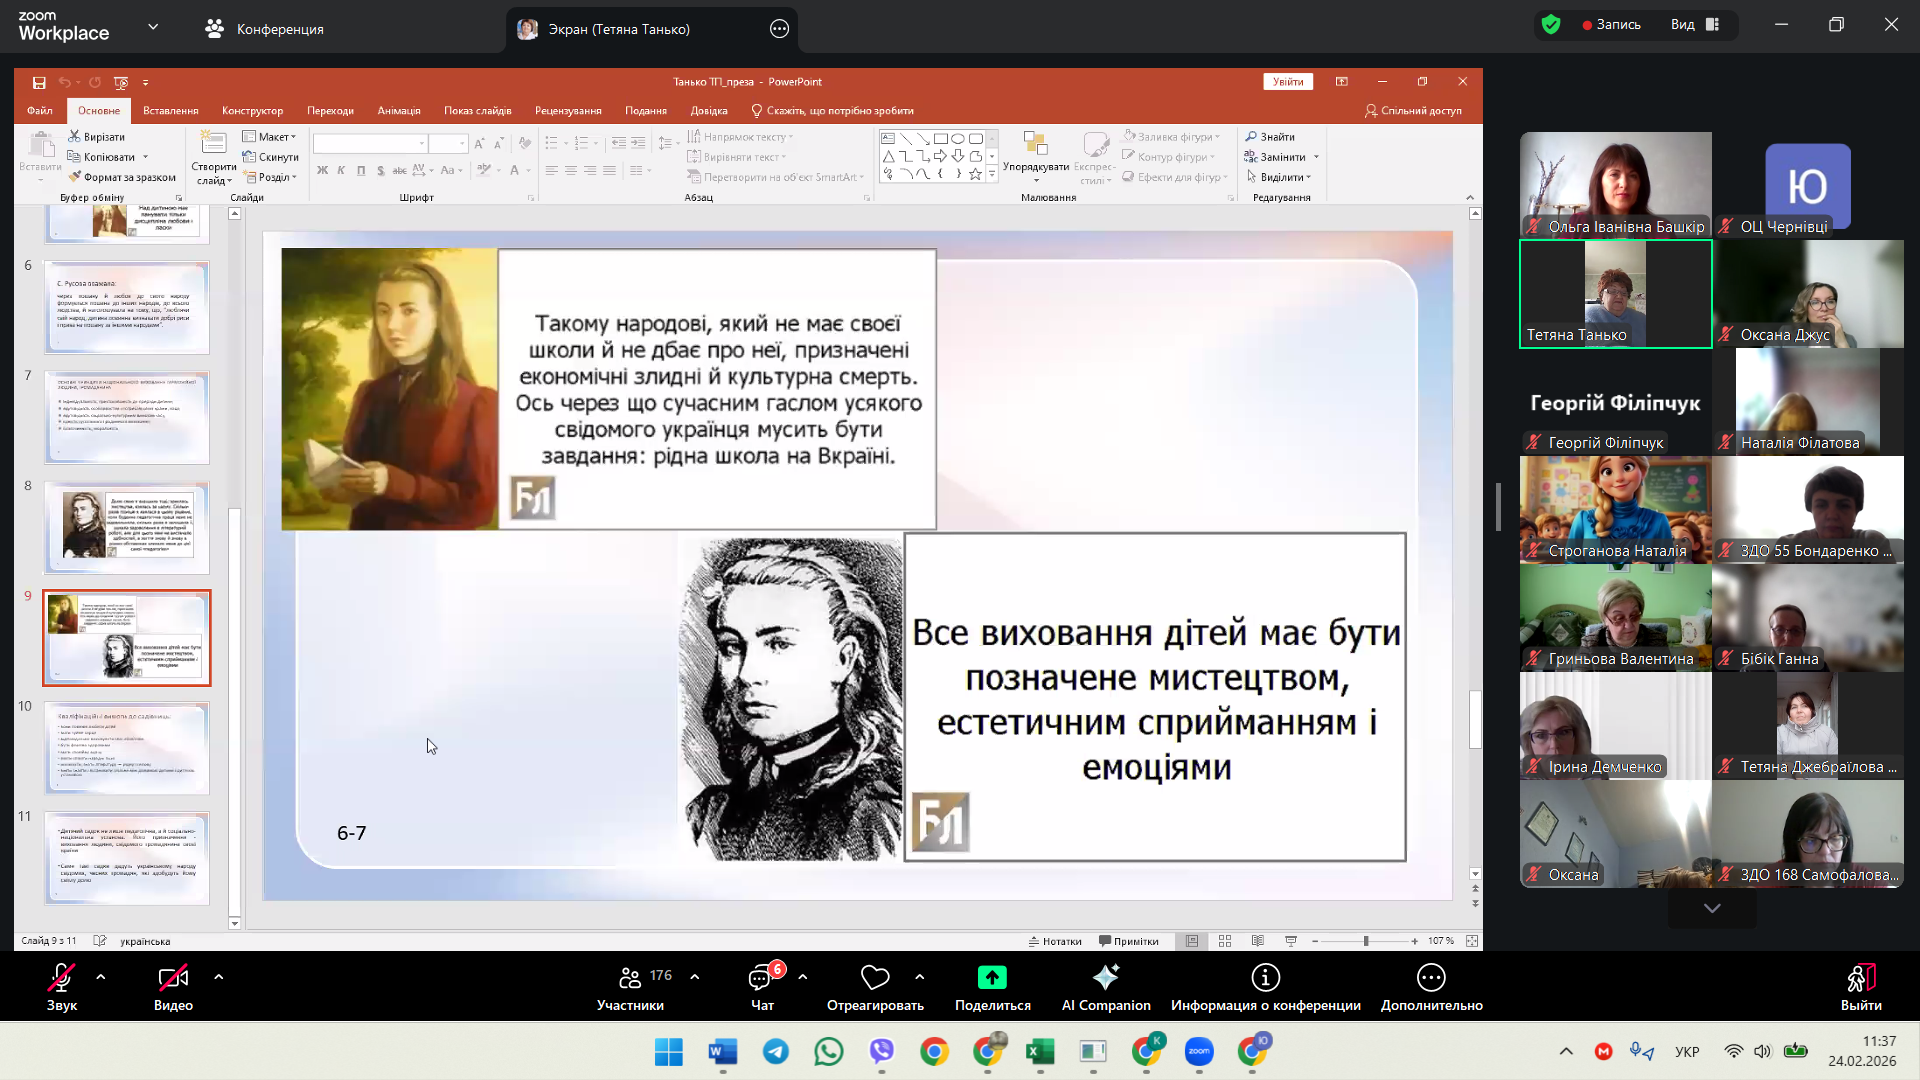
Task: Toggle Comments (Примітки) pane in status bar
Action: (1129, 941)
